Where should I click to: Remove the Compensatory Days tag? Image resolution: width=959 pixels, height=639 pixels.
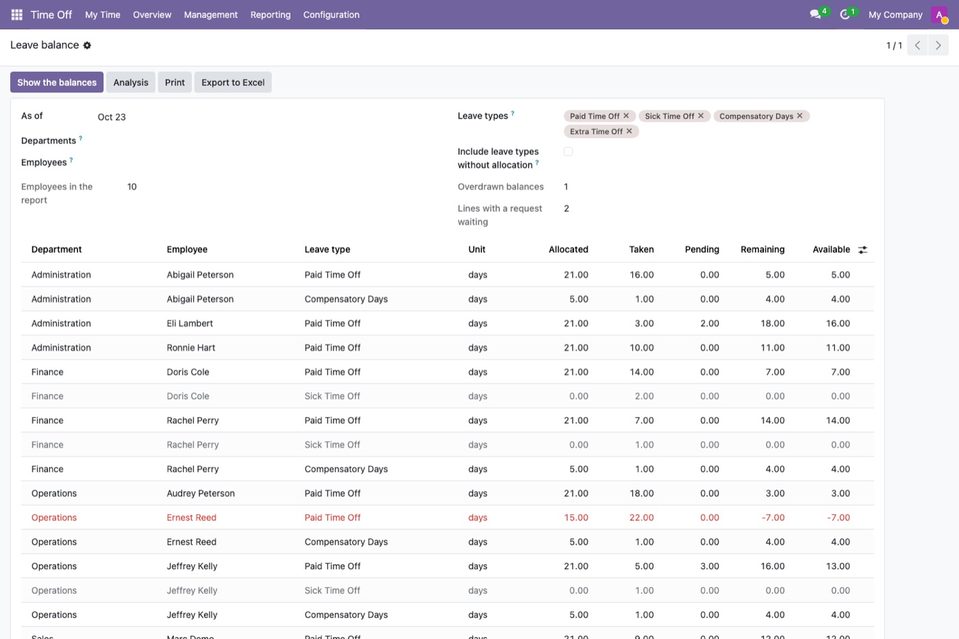pyautogui.click(x=799, y=116)
